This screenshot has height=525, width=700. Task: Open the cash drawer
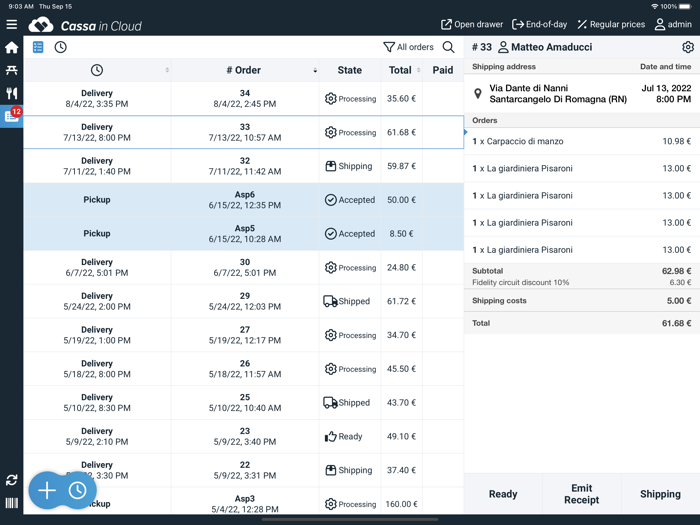click(x=472, y=25)
